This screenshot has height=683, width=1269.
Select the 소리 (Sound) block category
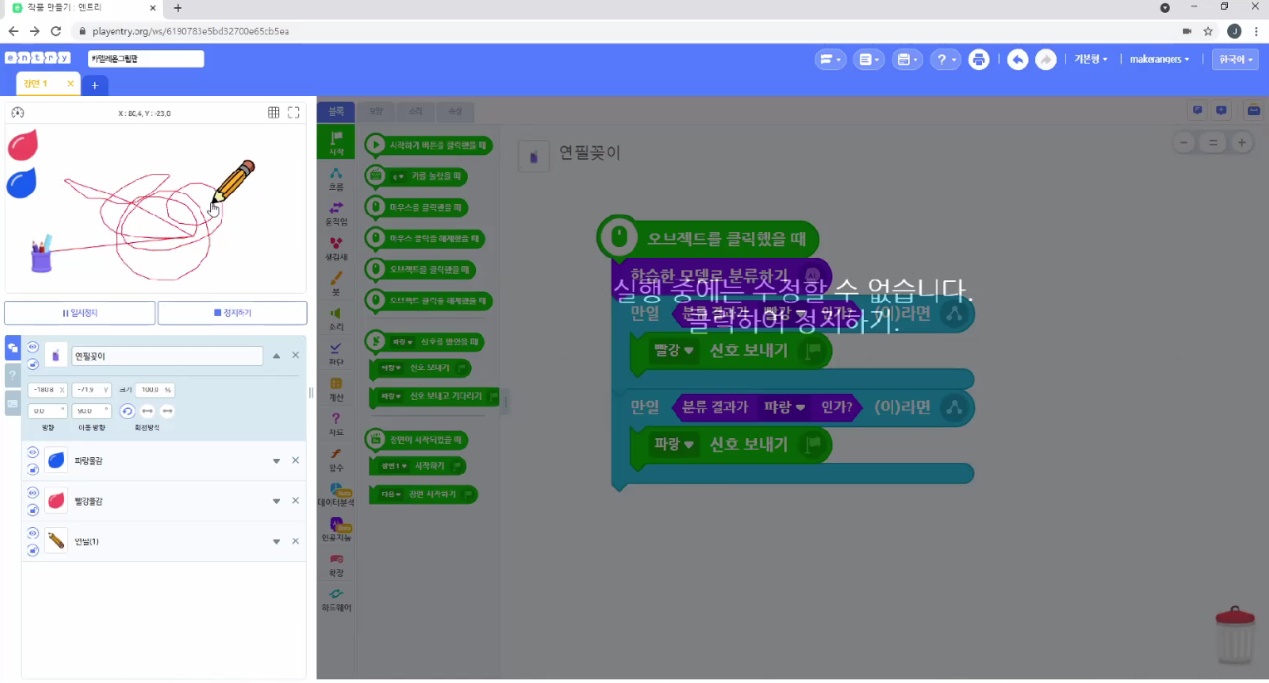[x=336, y=318]
